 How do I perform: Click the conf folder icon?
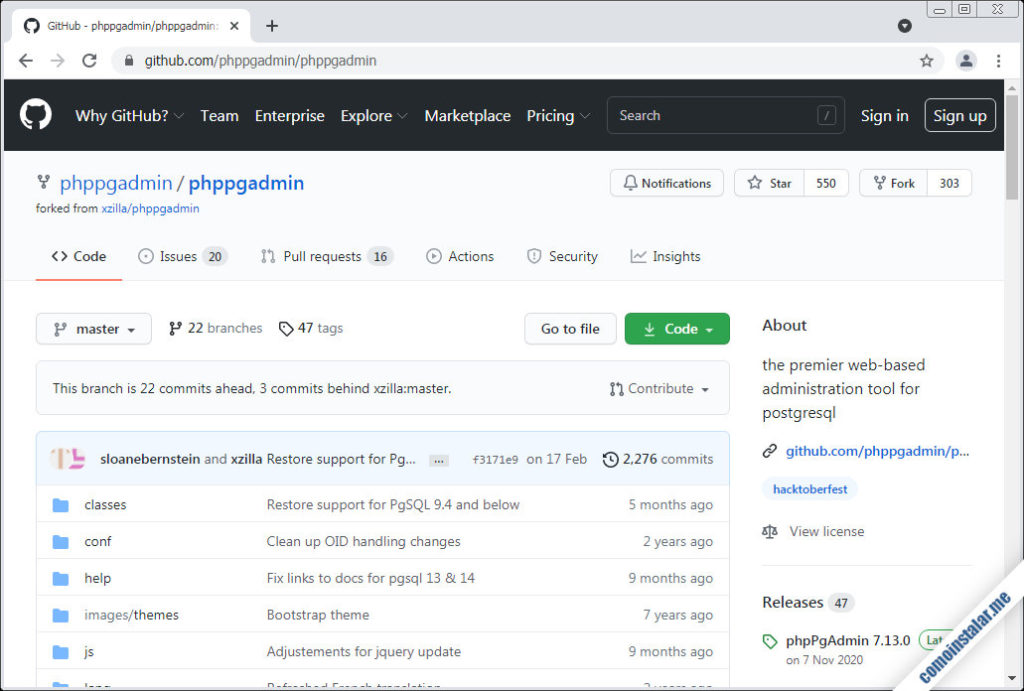point(61,541)
